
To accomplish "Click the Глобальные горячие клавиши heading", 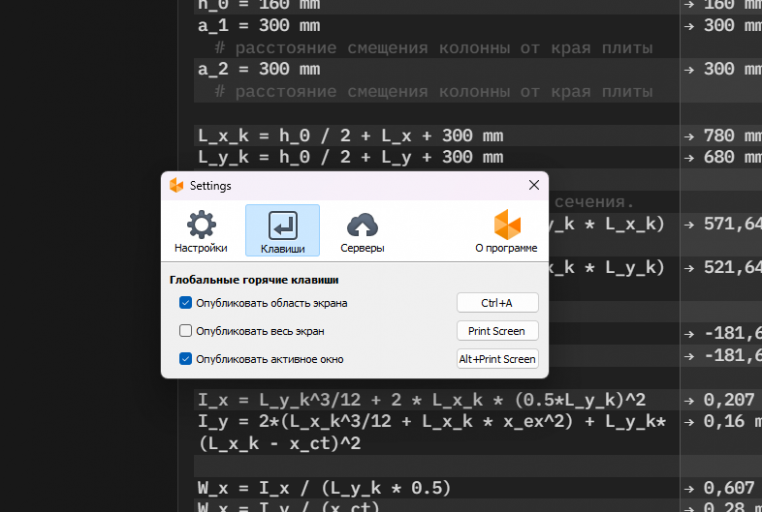I will [x=254, y=280].
